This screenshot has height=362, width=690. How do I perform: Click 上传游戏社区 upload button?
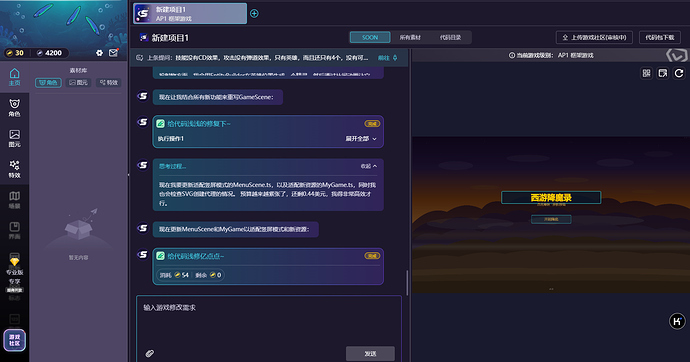594,37
